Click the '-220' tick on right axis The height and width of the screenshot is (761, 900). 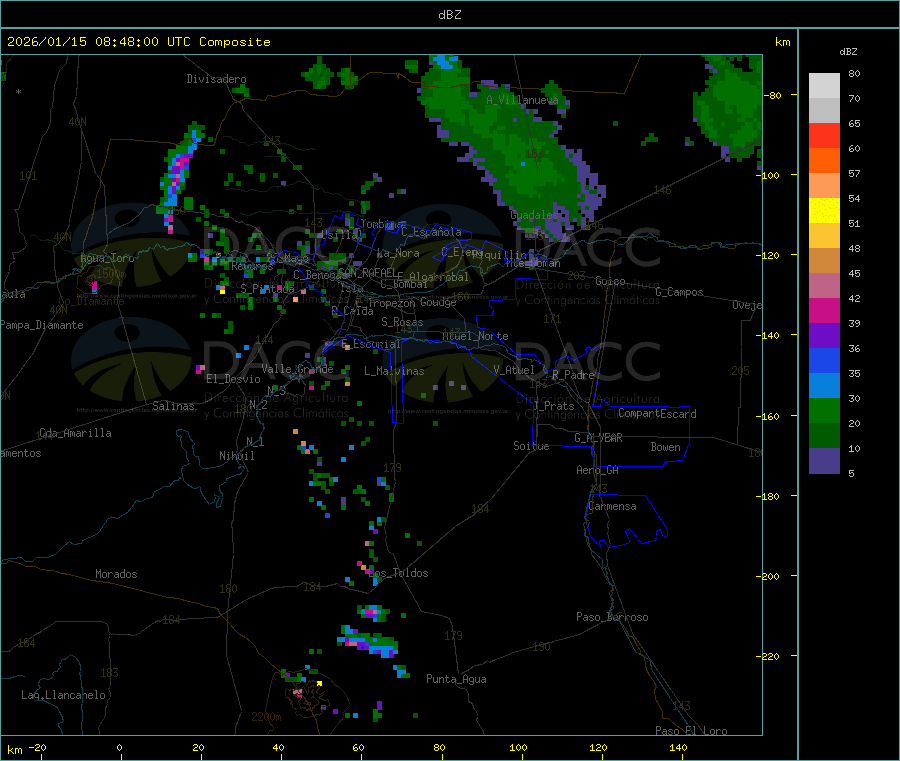point(770,656)
